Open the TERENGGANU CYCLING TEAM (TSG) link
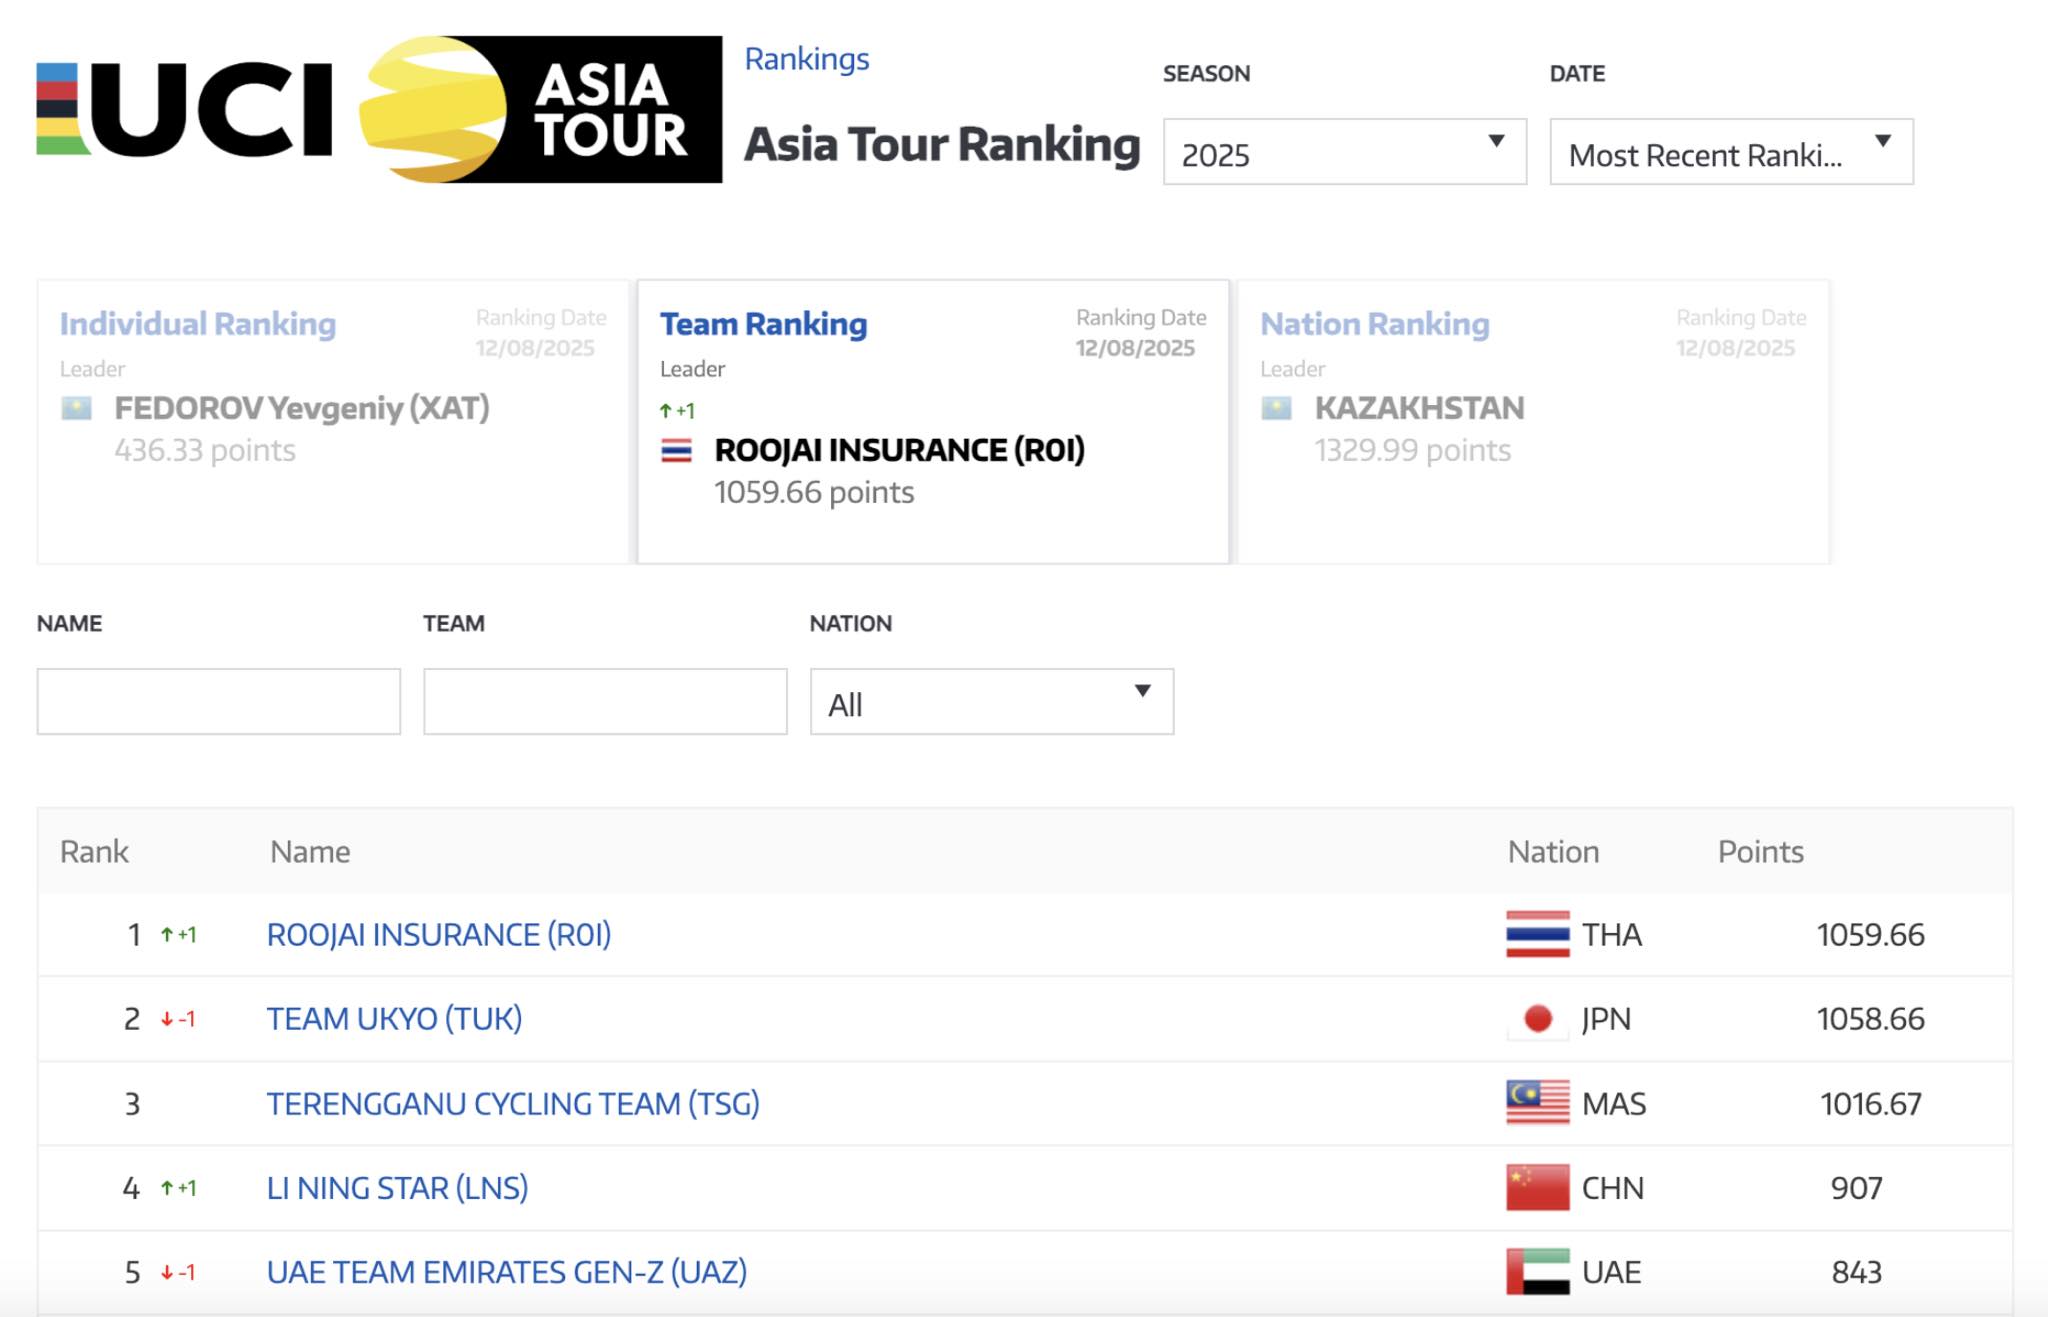Viewport: 2048px width, 1317px height. click(513, 1103)
